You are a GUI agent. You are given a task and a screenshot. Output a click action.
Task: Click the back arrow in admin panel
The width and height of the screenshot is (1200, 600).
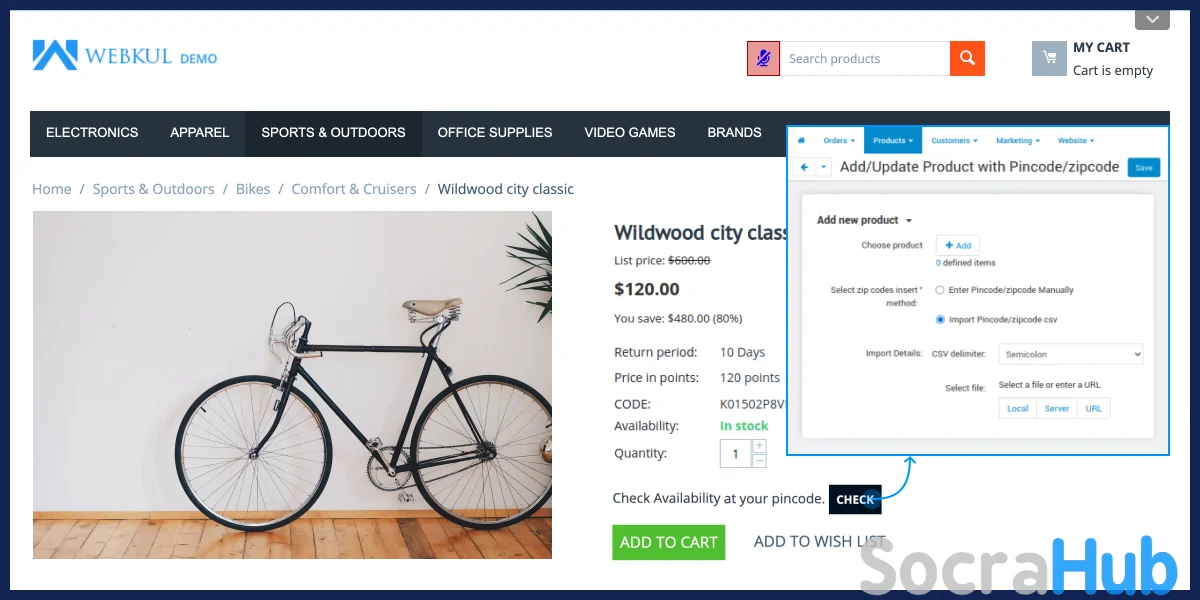tap(805, 167)
